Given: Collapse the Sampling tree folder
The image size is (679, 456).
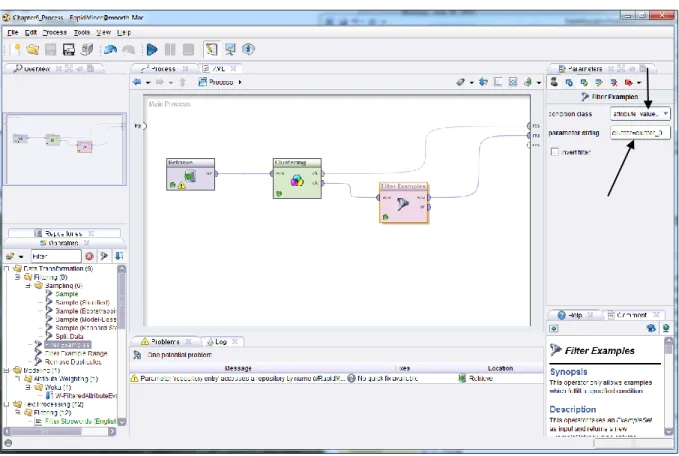Looking at the screenshot, I should pyautogui.click(x=28, y=286).
